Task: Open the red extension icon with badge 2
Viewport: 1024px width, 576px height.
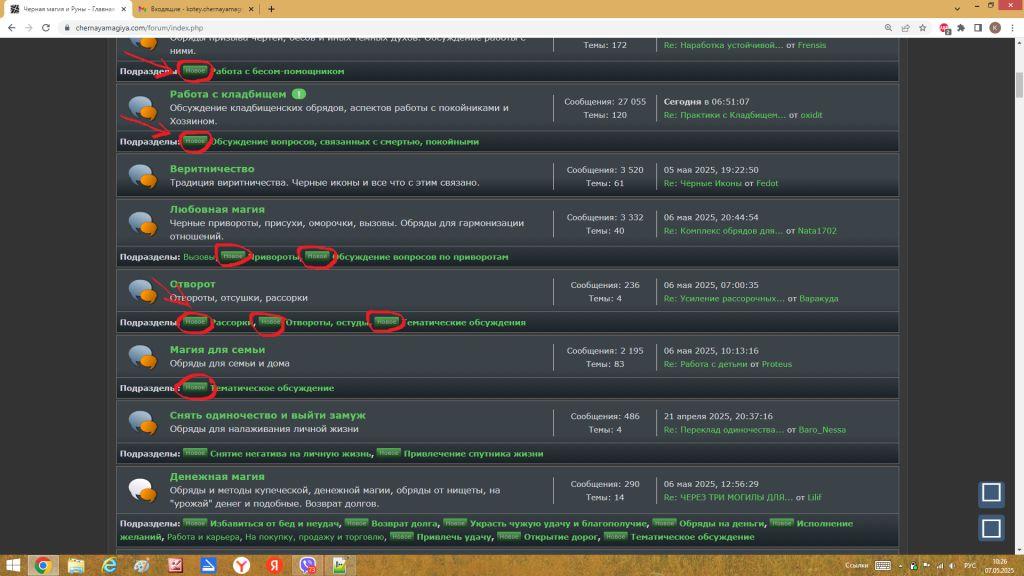Action: pos(944,28)
